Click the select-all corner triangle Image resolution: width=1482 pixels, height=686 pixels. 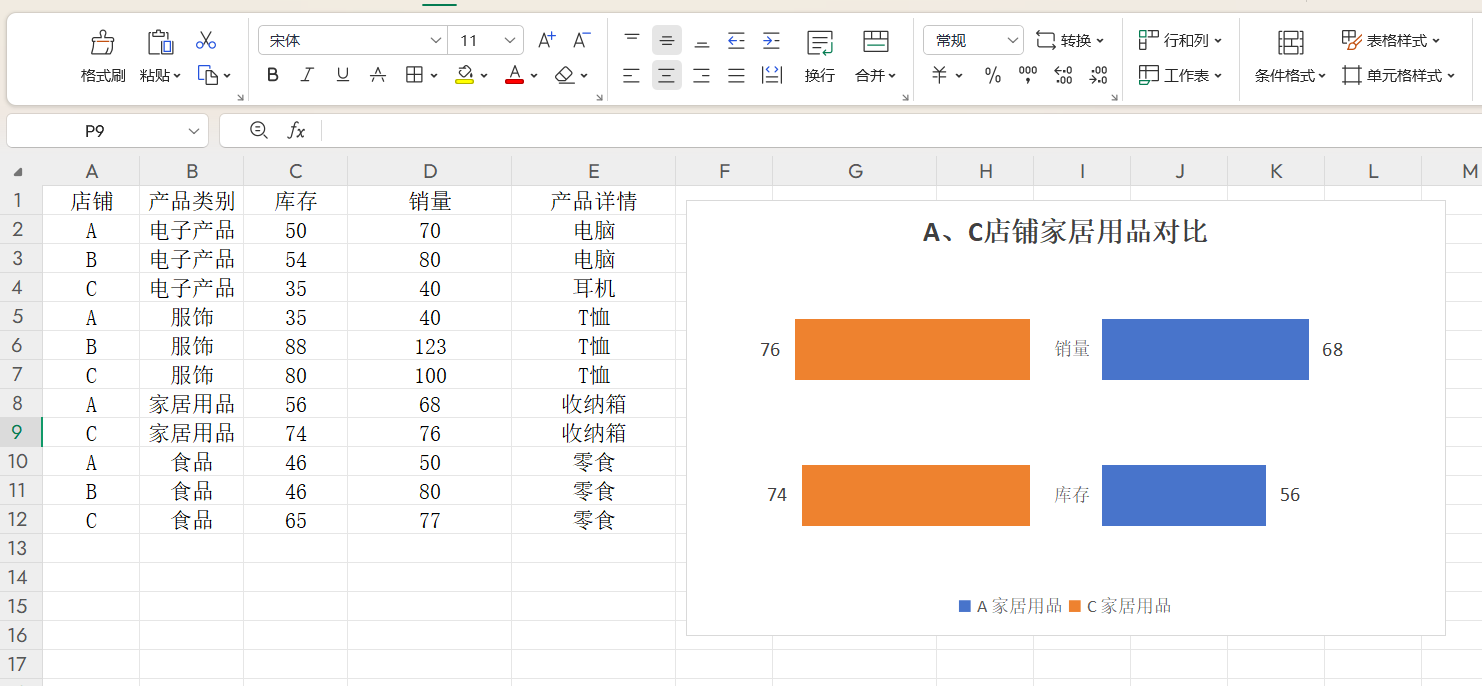click(18, 172)
